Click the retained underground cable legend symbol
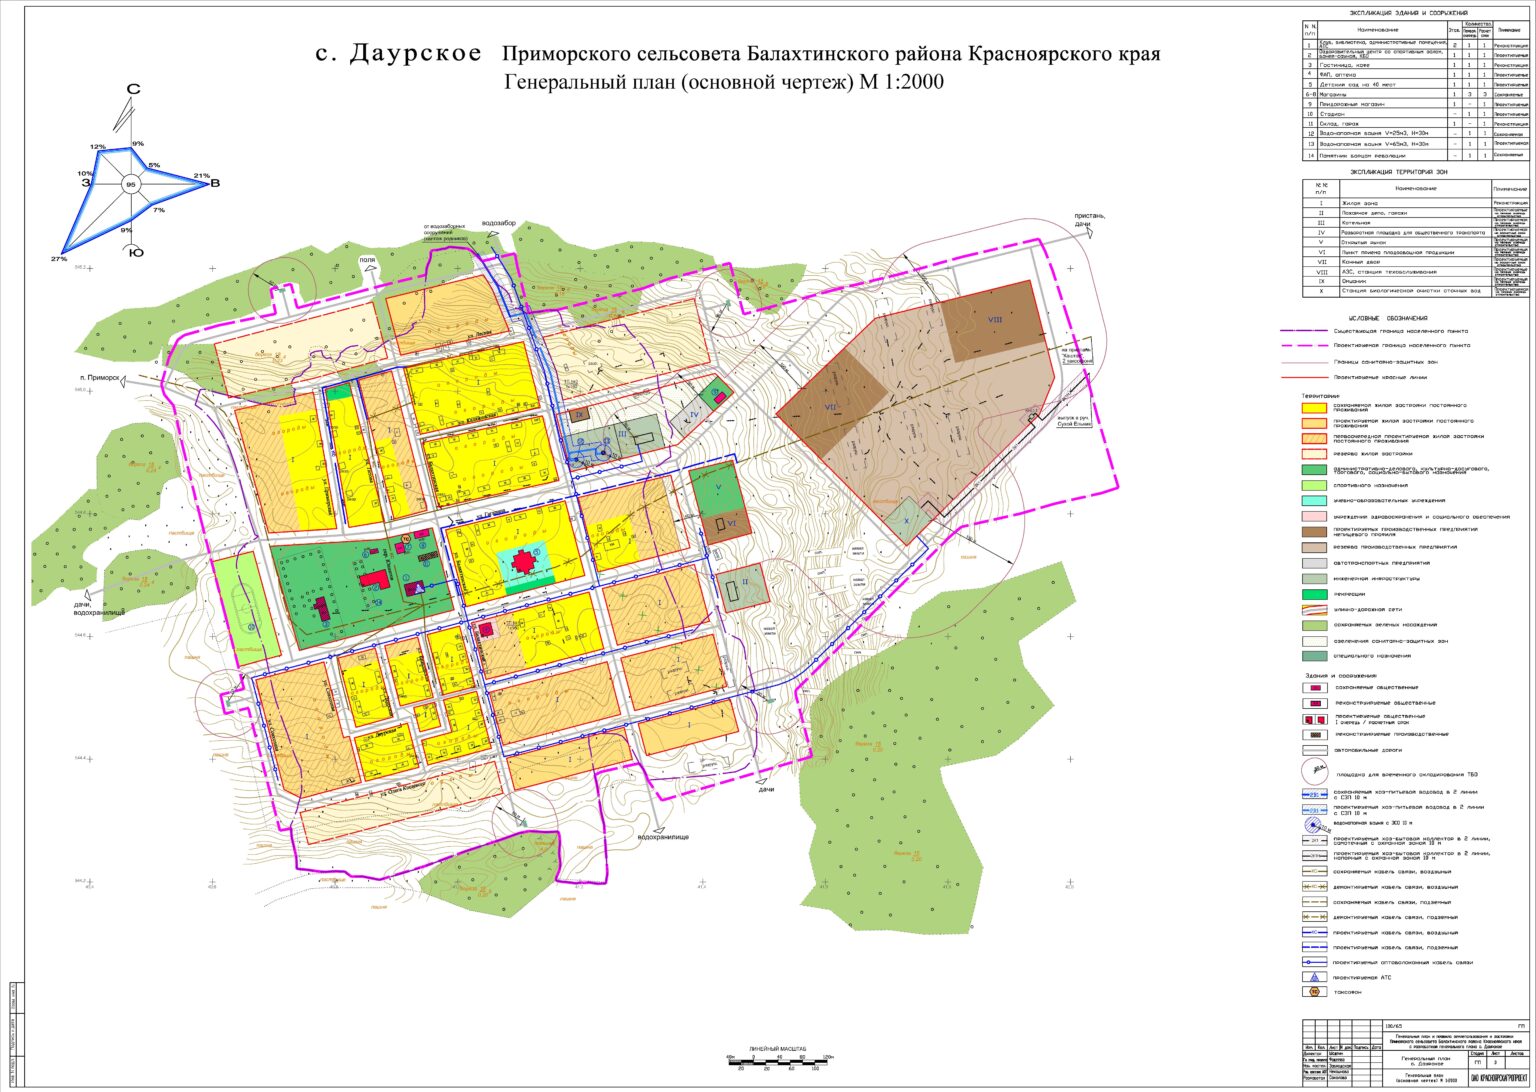1536x1092 pixels. tap(1315, 902)
